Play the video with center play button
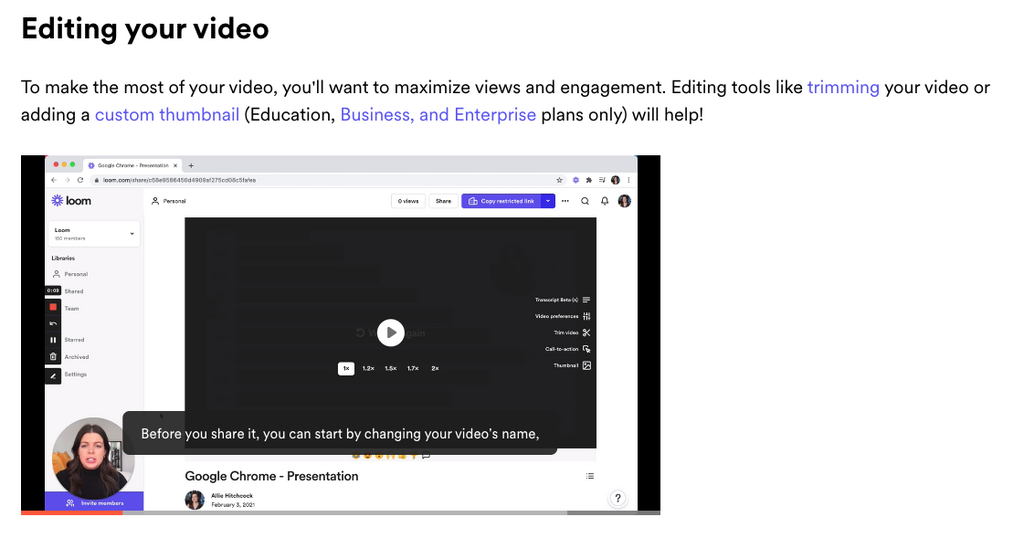This screenshot has height=538, width=1024. (390, 332)
